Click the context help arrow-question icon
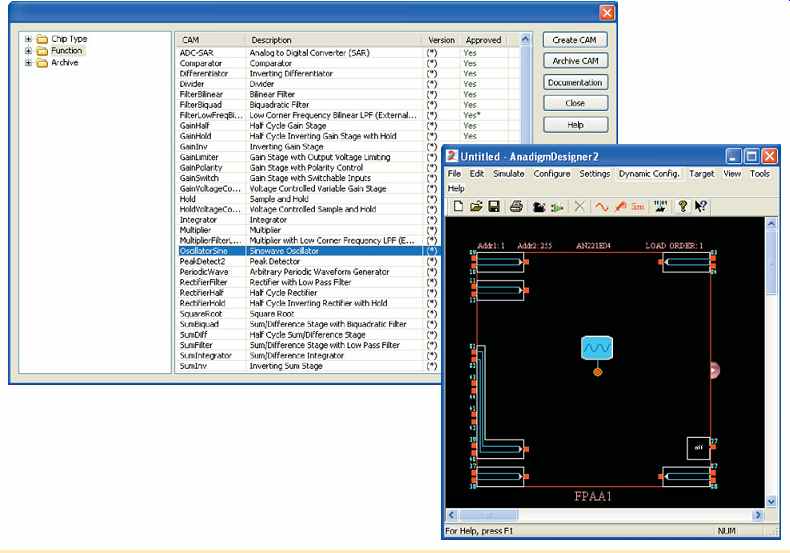790x553 pixels. [x=701, y=206]
